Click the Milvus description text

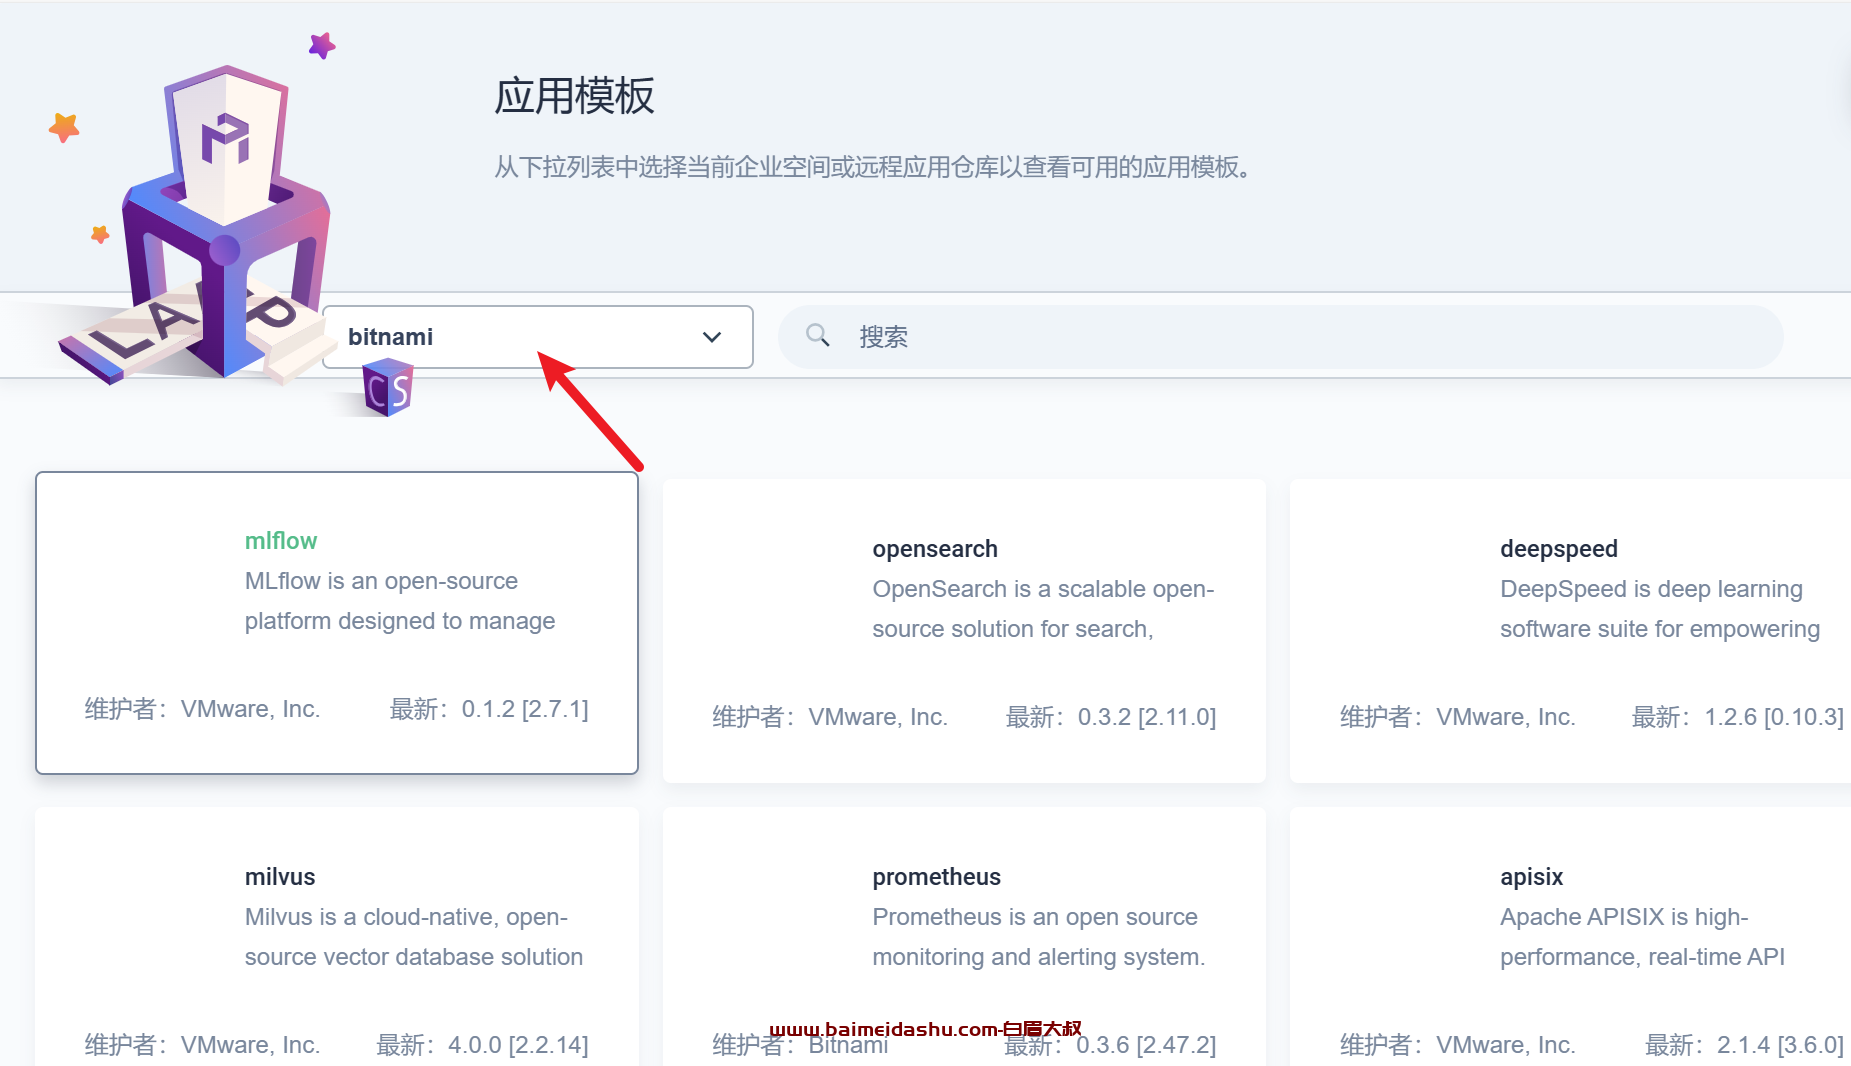click(x=414, y=937)
